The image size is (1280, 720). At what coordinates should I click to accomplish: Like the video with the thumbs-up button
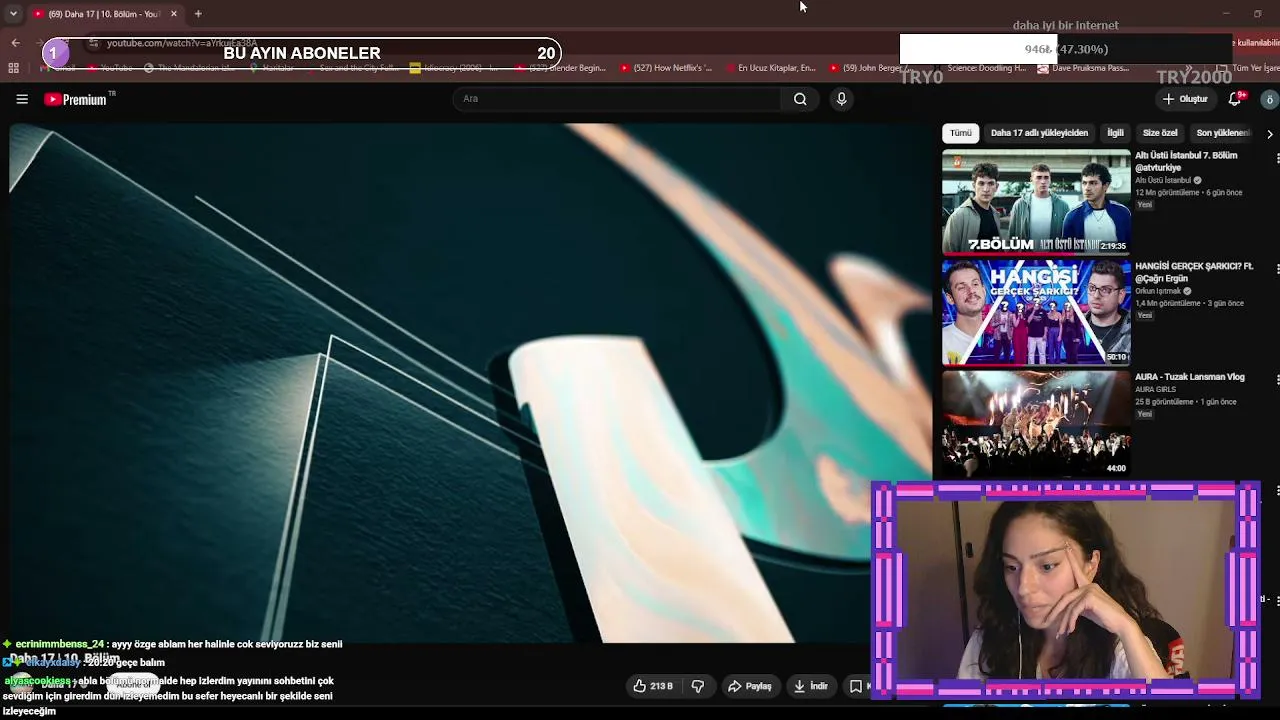point(653,686)
